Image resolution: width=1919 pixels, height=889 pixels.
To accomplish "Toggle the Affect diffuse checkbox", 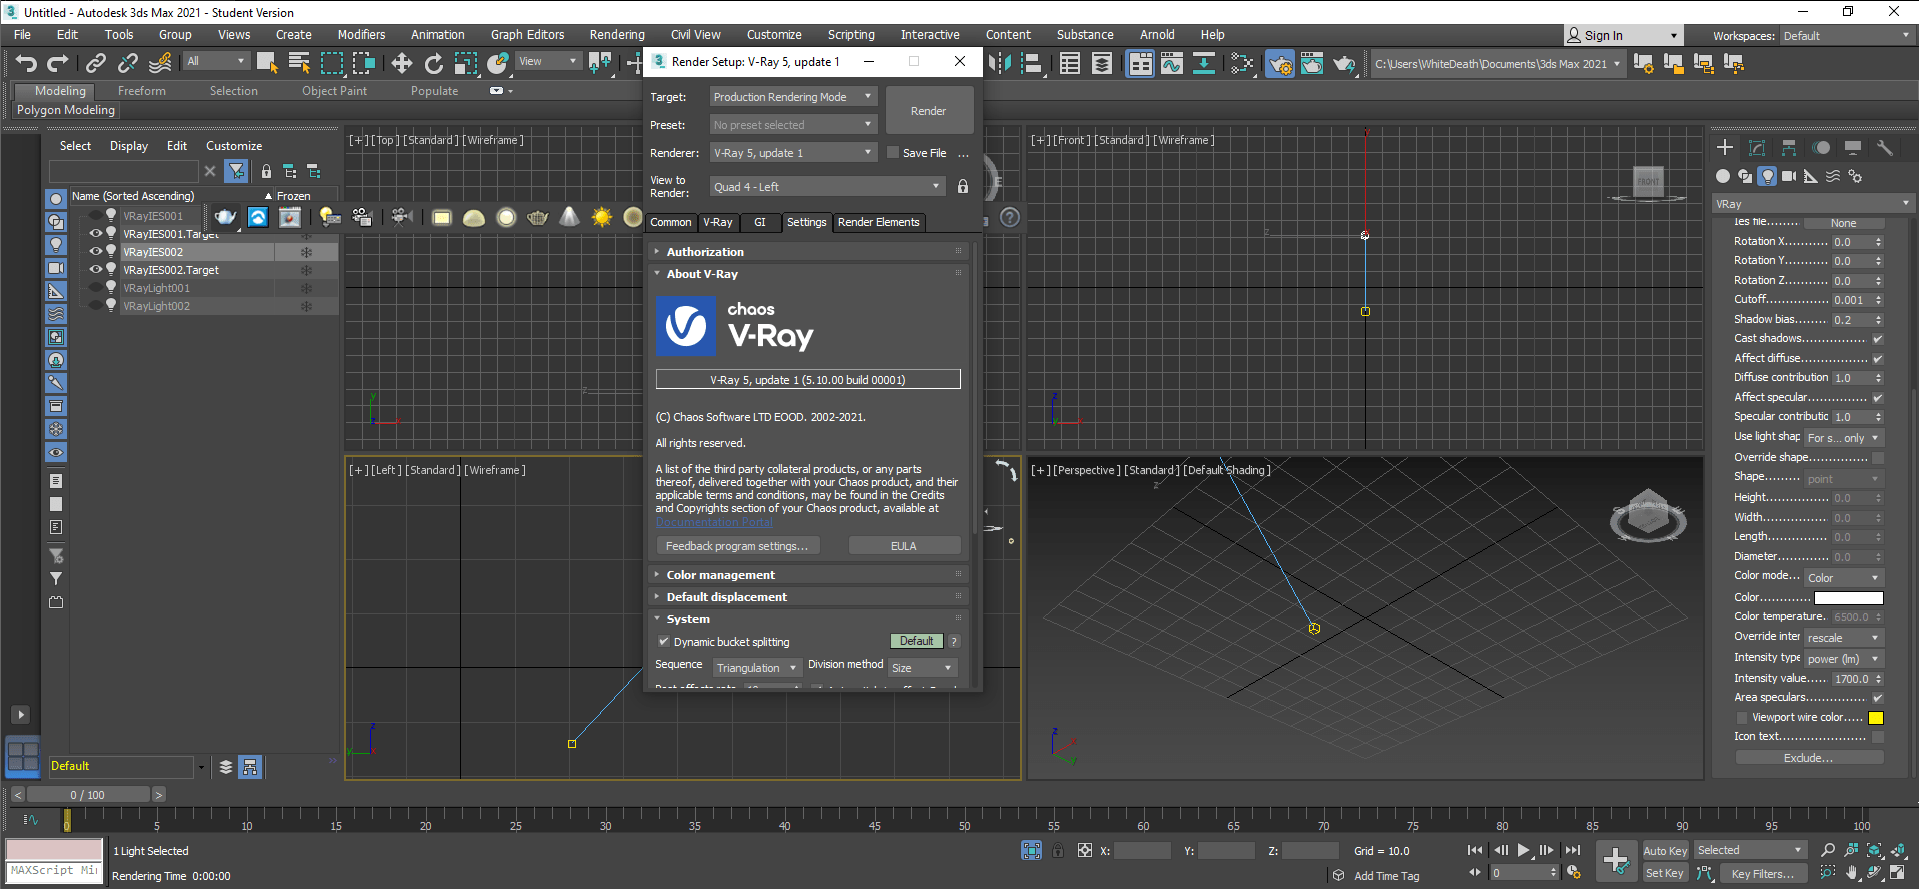I will point(1877,359).
